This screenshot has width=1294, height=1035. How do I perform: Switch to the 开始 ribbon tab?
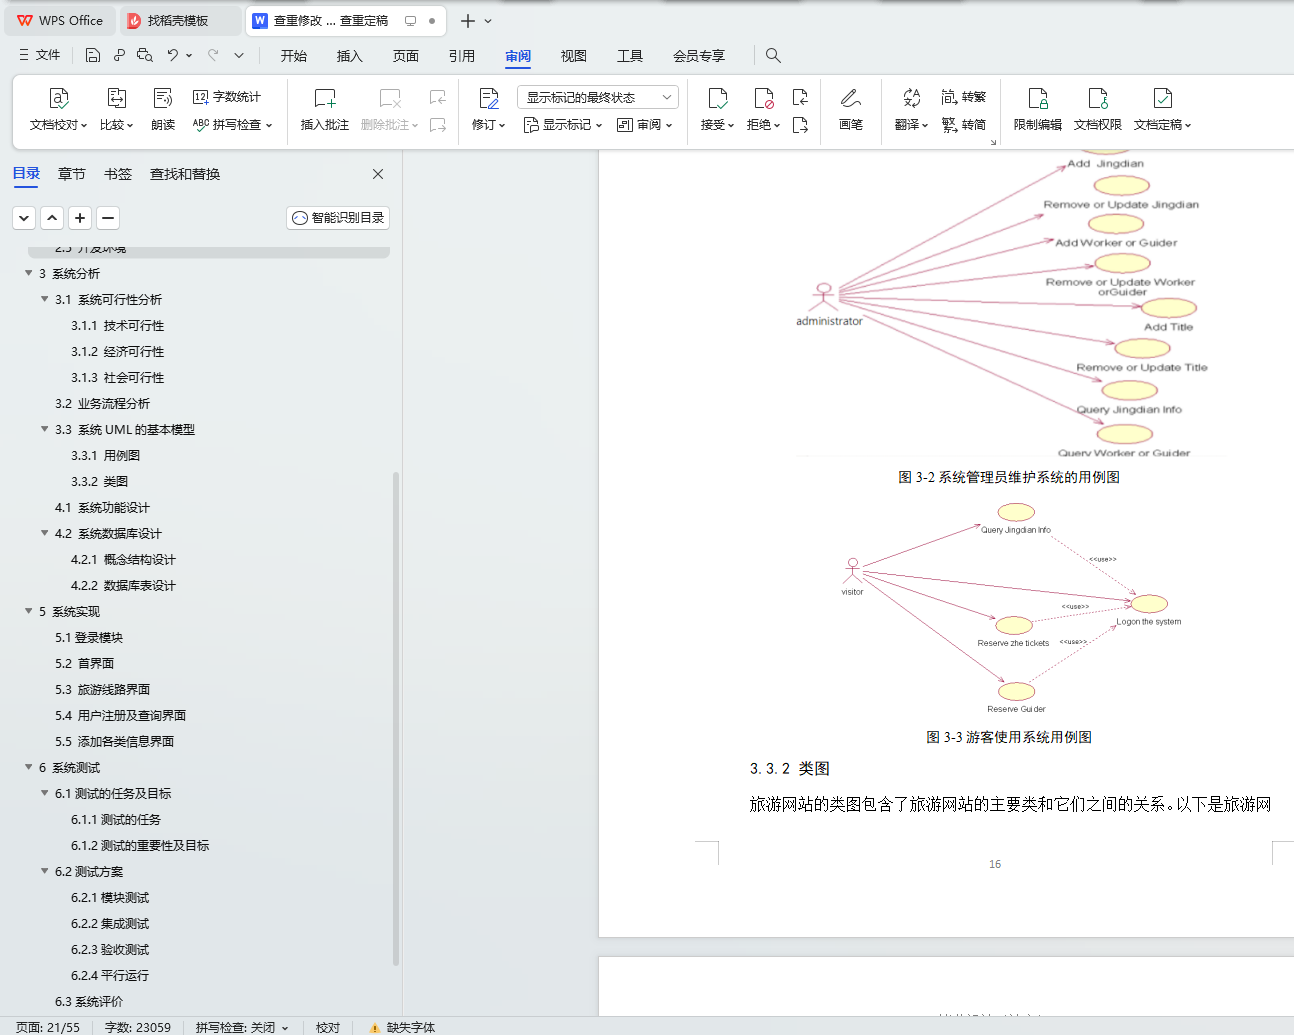tap(294, 56)
